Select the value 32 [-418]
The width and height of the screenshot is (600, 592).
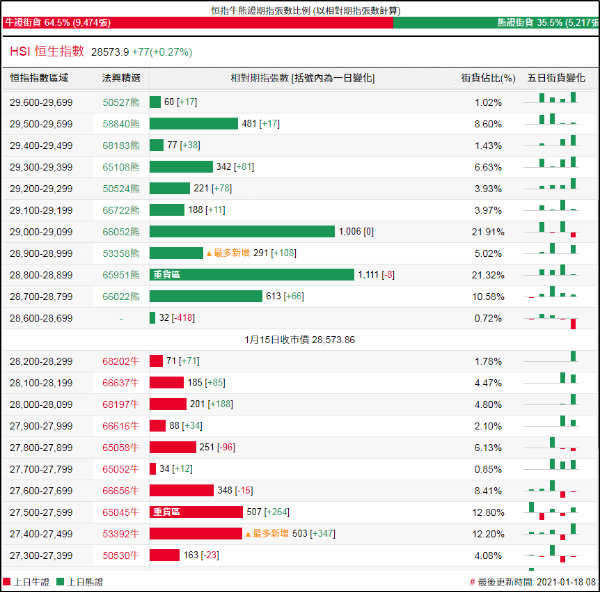(177, 318)
